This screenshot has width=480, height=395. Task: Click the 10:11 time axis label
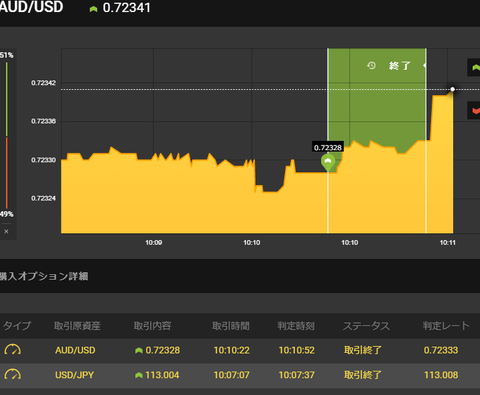tap(448, 243)
